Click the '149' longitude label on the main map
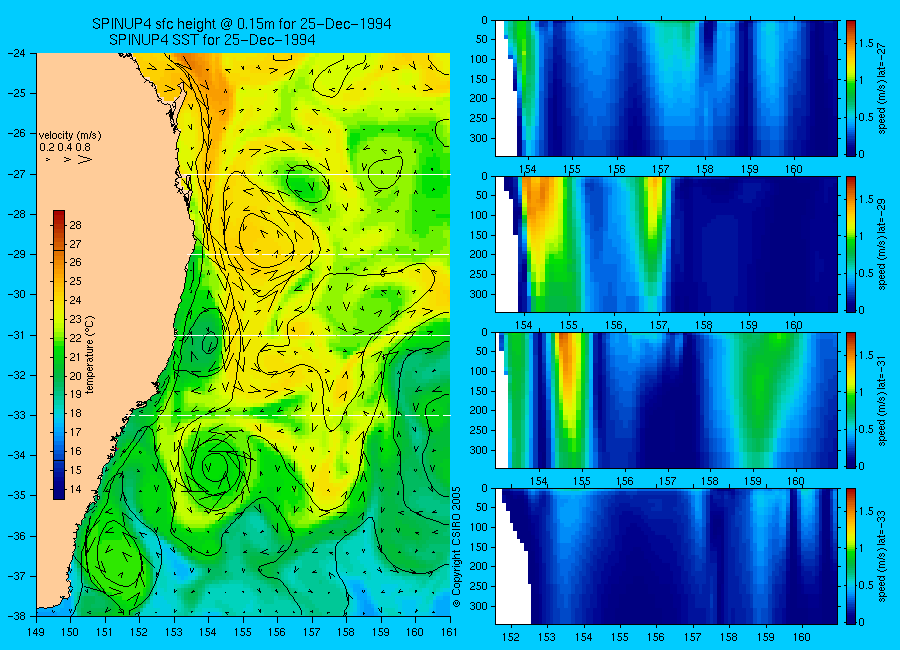900x650 pixels. (x=36, y=632)
